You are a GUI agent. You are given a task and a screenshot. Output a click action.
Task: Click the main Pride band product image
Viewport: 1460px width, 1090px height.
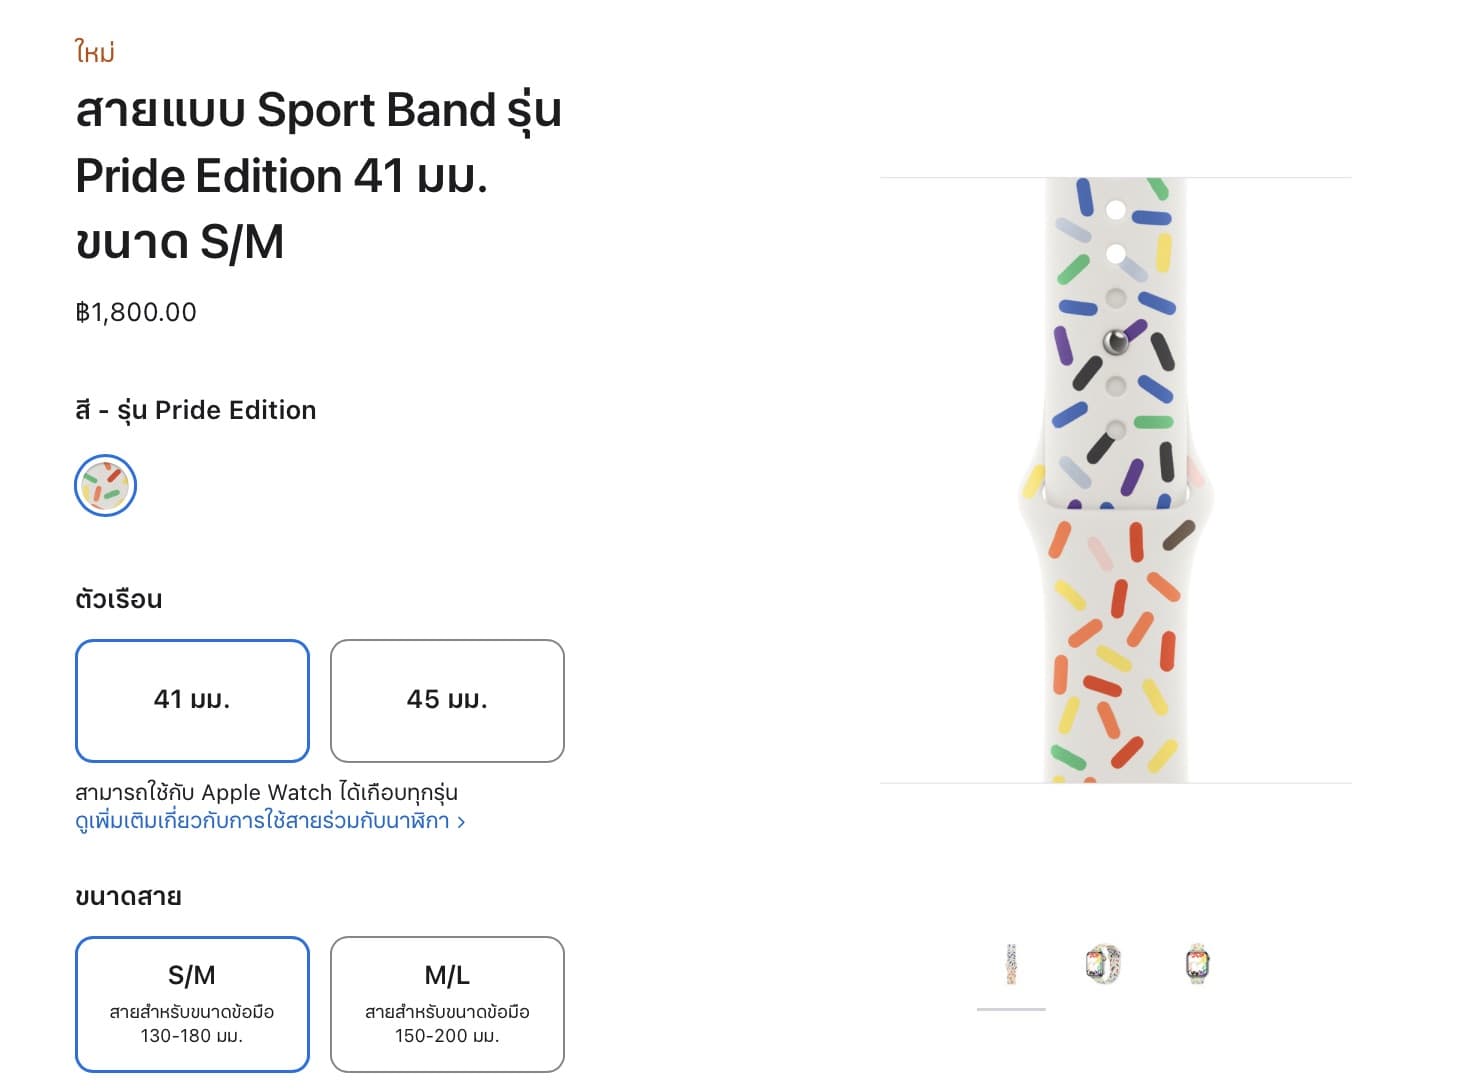click(x=1116, y=480)
